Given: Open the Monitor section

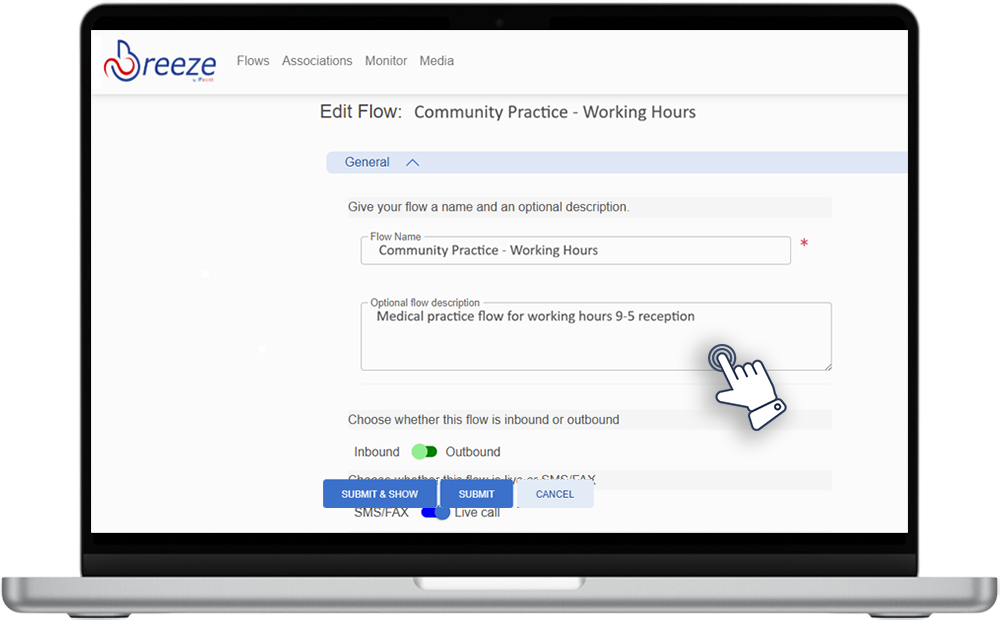Looking at the screenshot, I should tap(386, 61).
